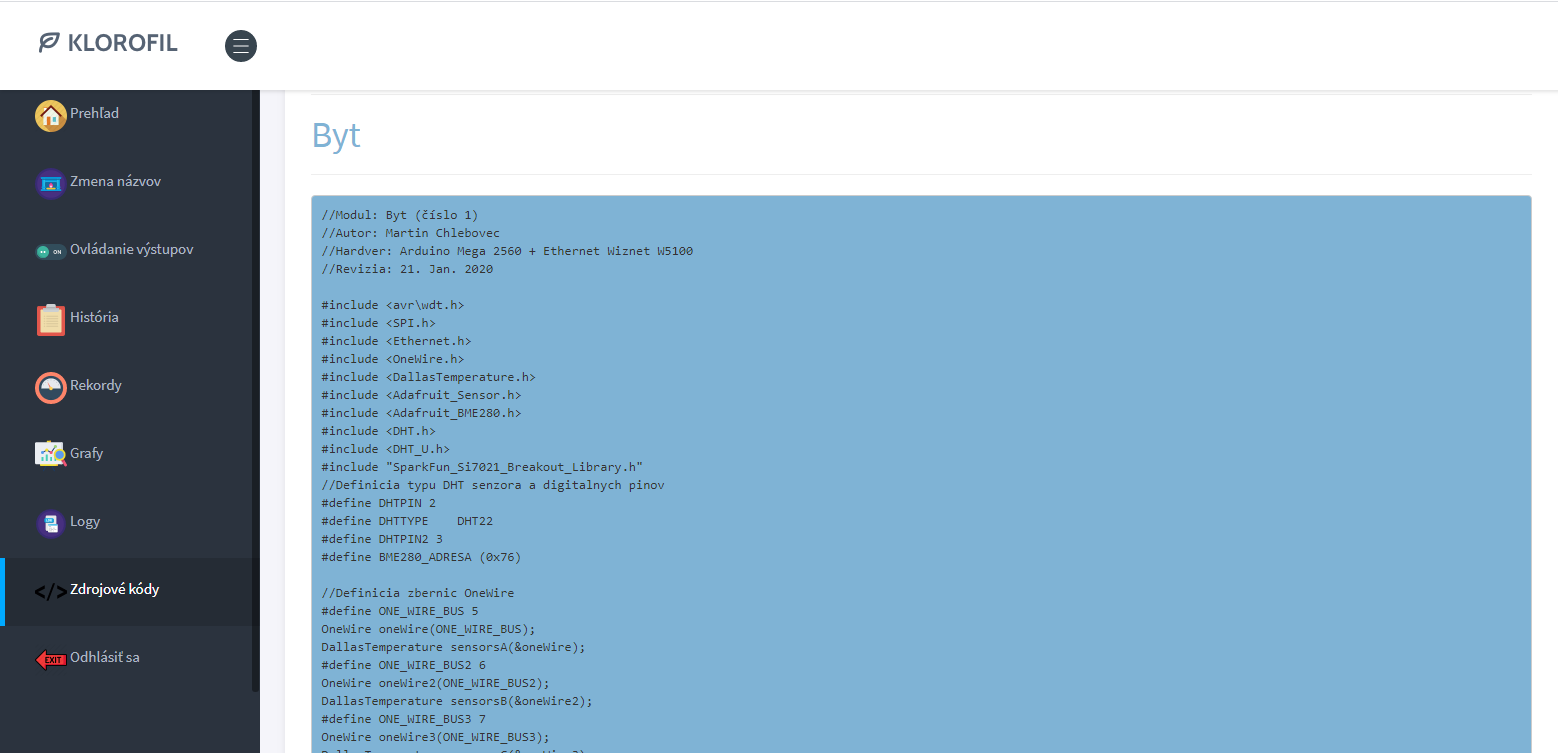This screenshot has height=753, width=1558.
Task: Click the sidebar vertical scrollbar
Action: (255, 390)
